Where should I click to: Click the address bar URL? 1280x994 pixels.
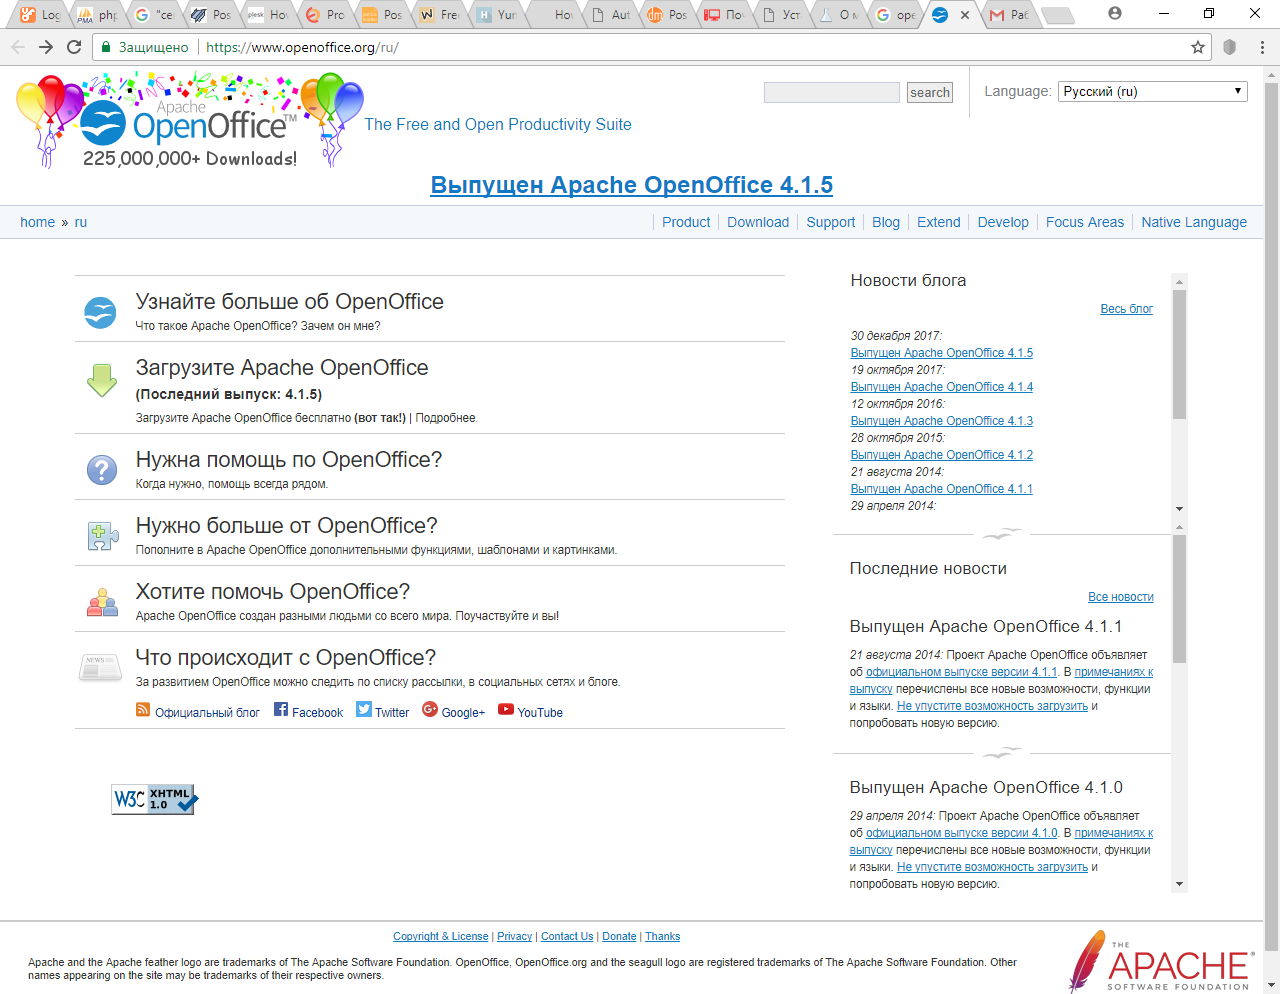tap(302, 47)
